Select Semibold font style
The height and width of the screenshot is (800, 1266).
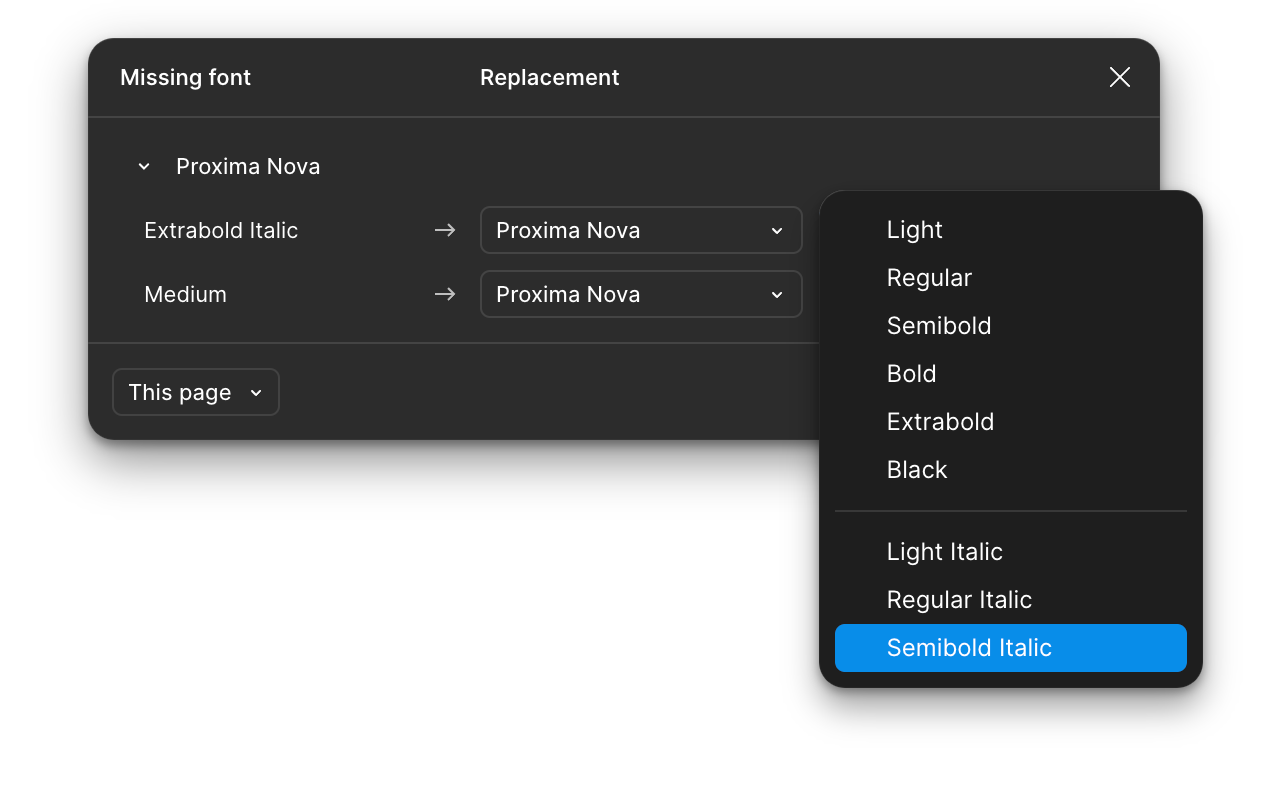tap(1011, 326)
